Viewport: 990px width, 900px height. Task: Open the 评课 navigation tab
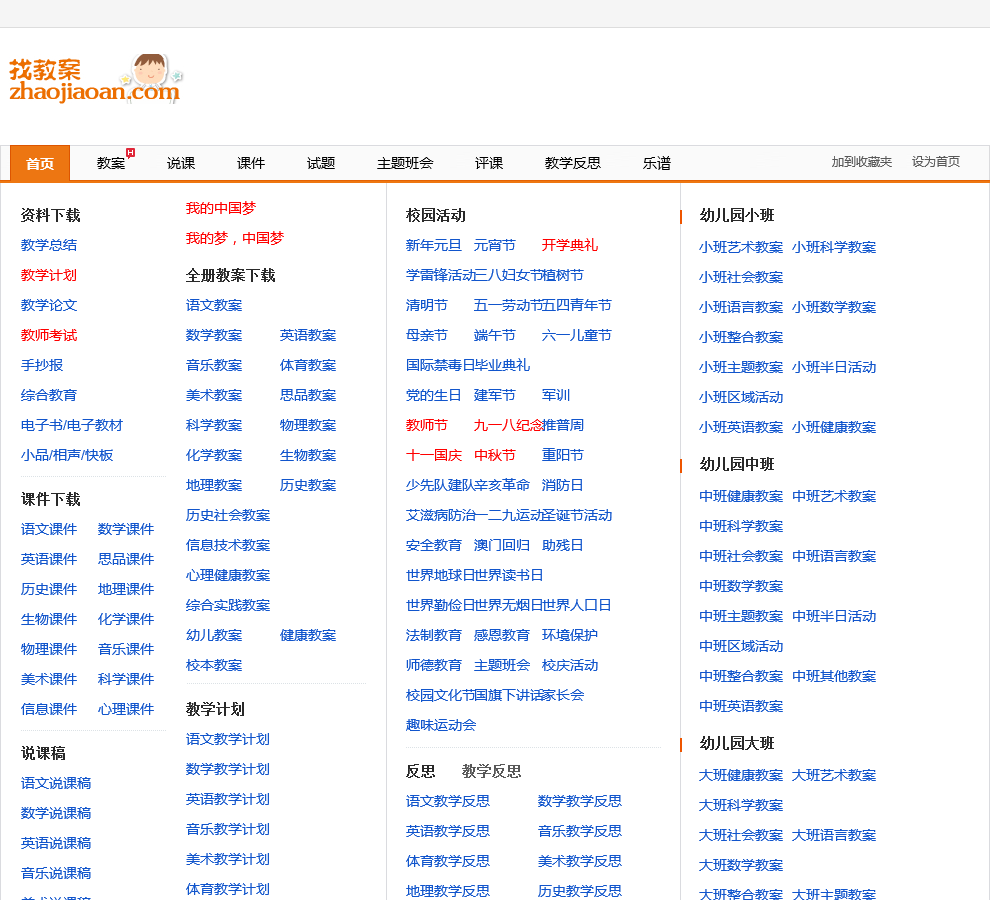[489, 164]
